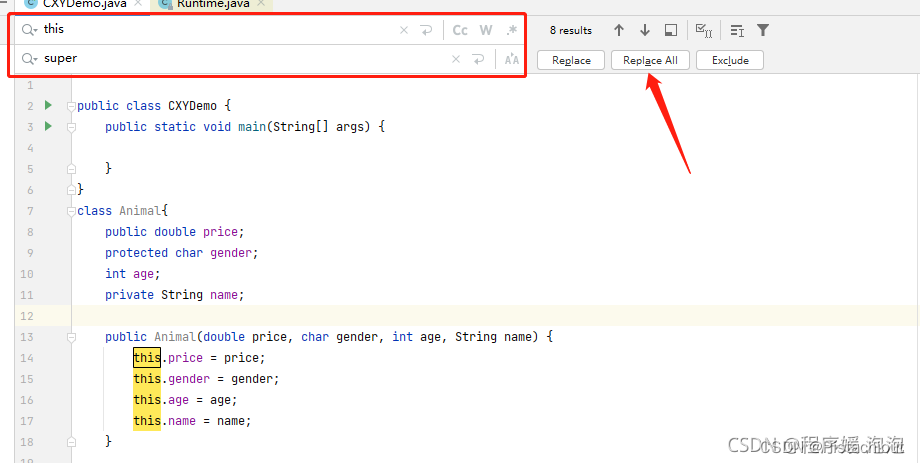Click the "main" method name on line 3
This screenshot has width=920, height=463.
pos(252,127)
